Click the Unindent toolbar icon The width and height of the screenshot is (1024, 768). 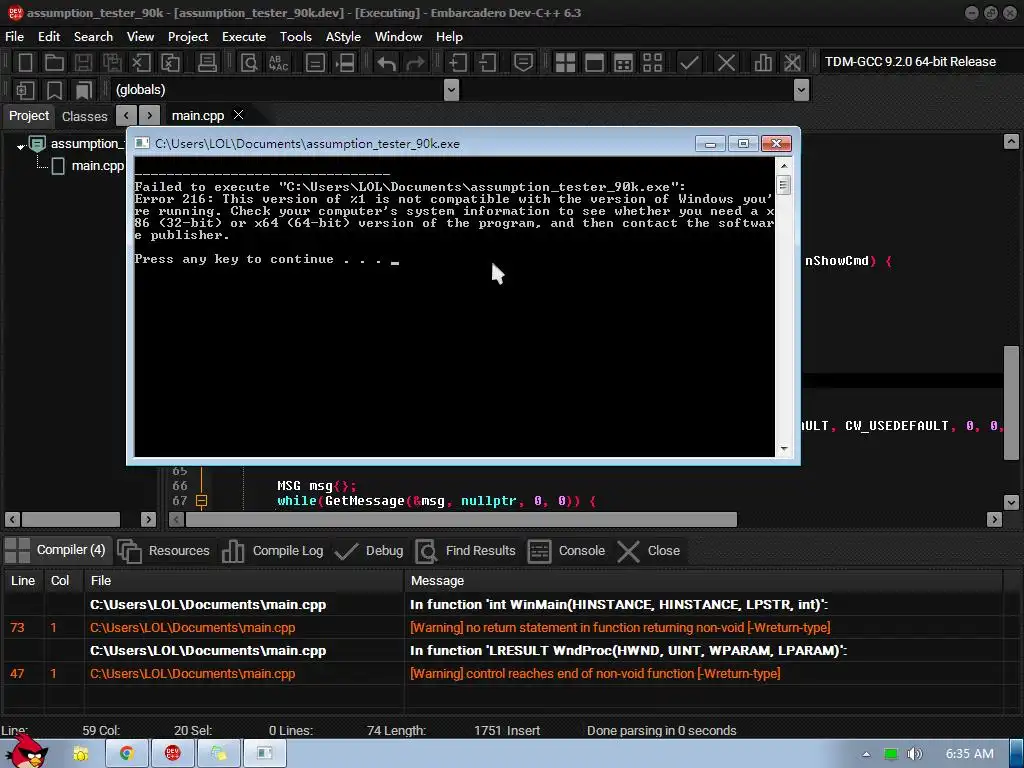click(487, 63)
